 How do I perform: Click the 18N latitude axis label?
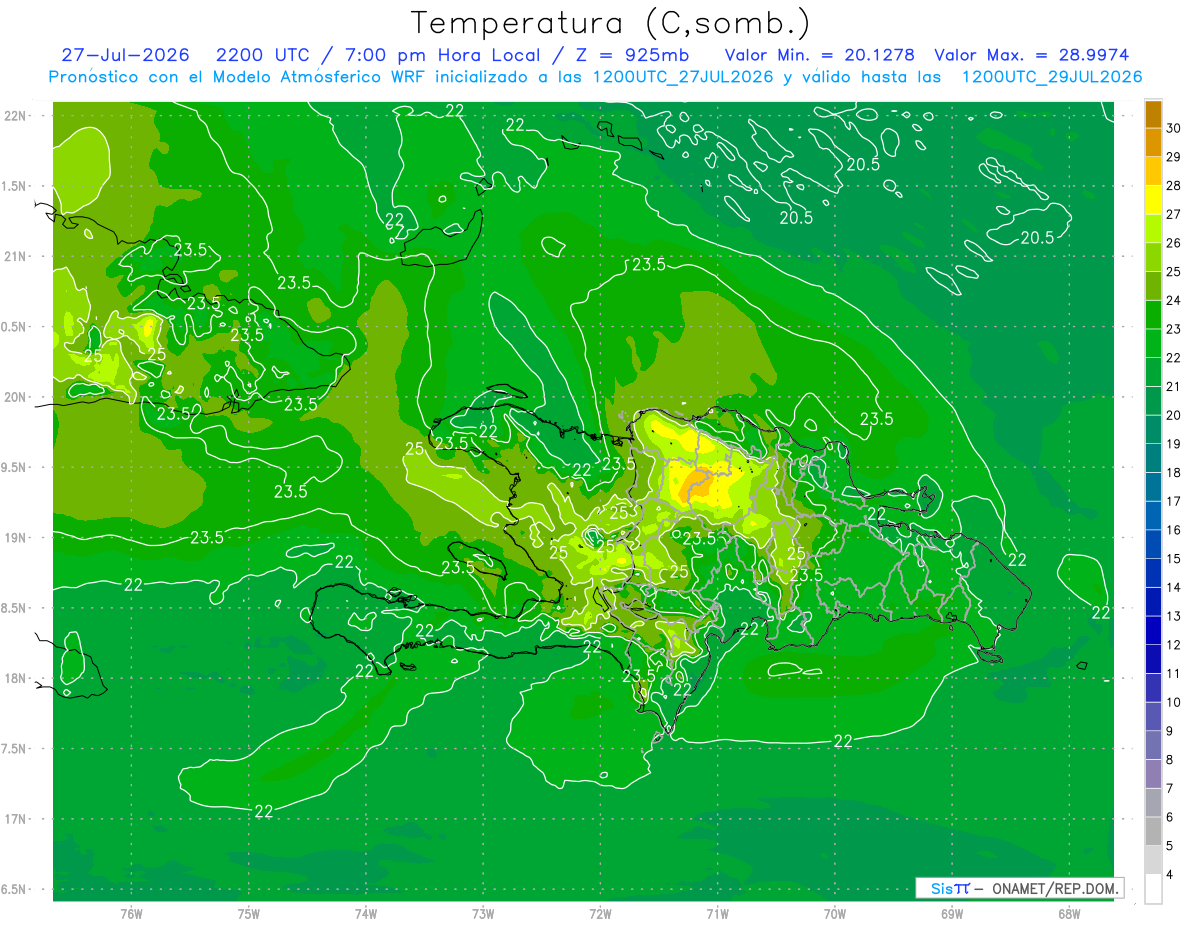click(x=16, y=678)
